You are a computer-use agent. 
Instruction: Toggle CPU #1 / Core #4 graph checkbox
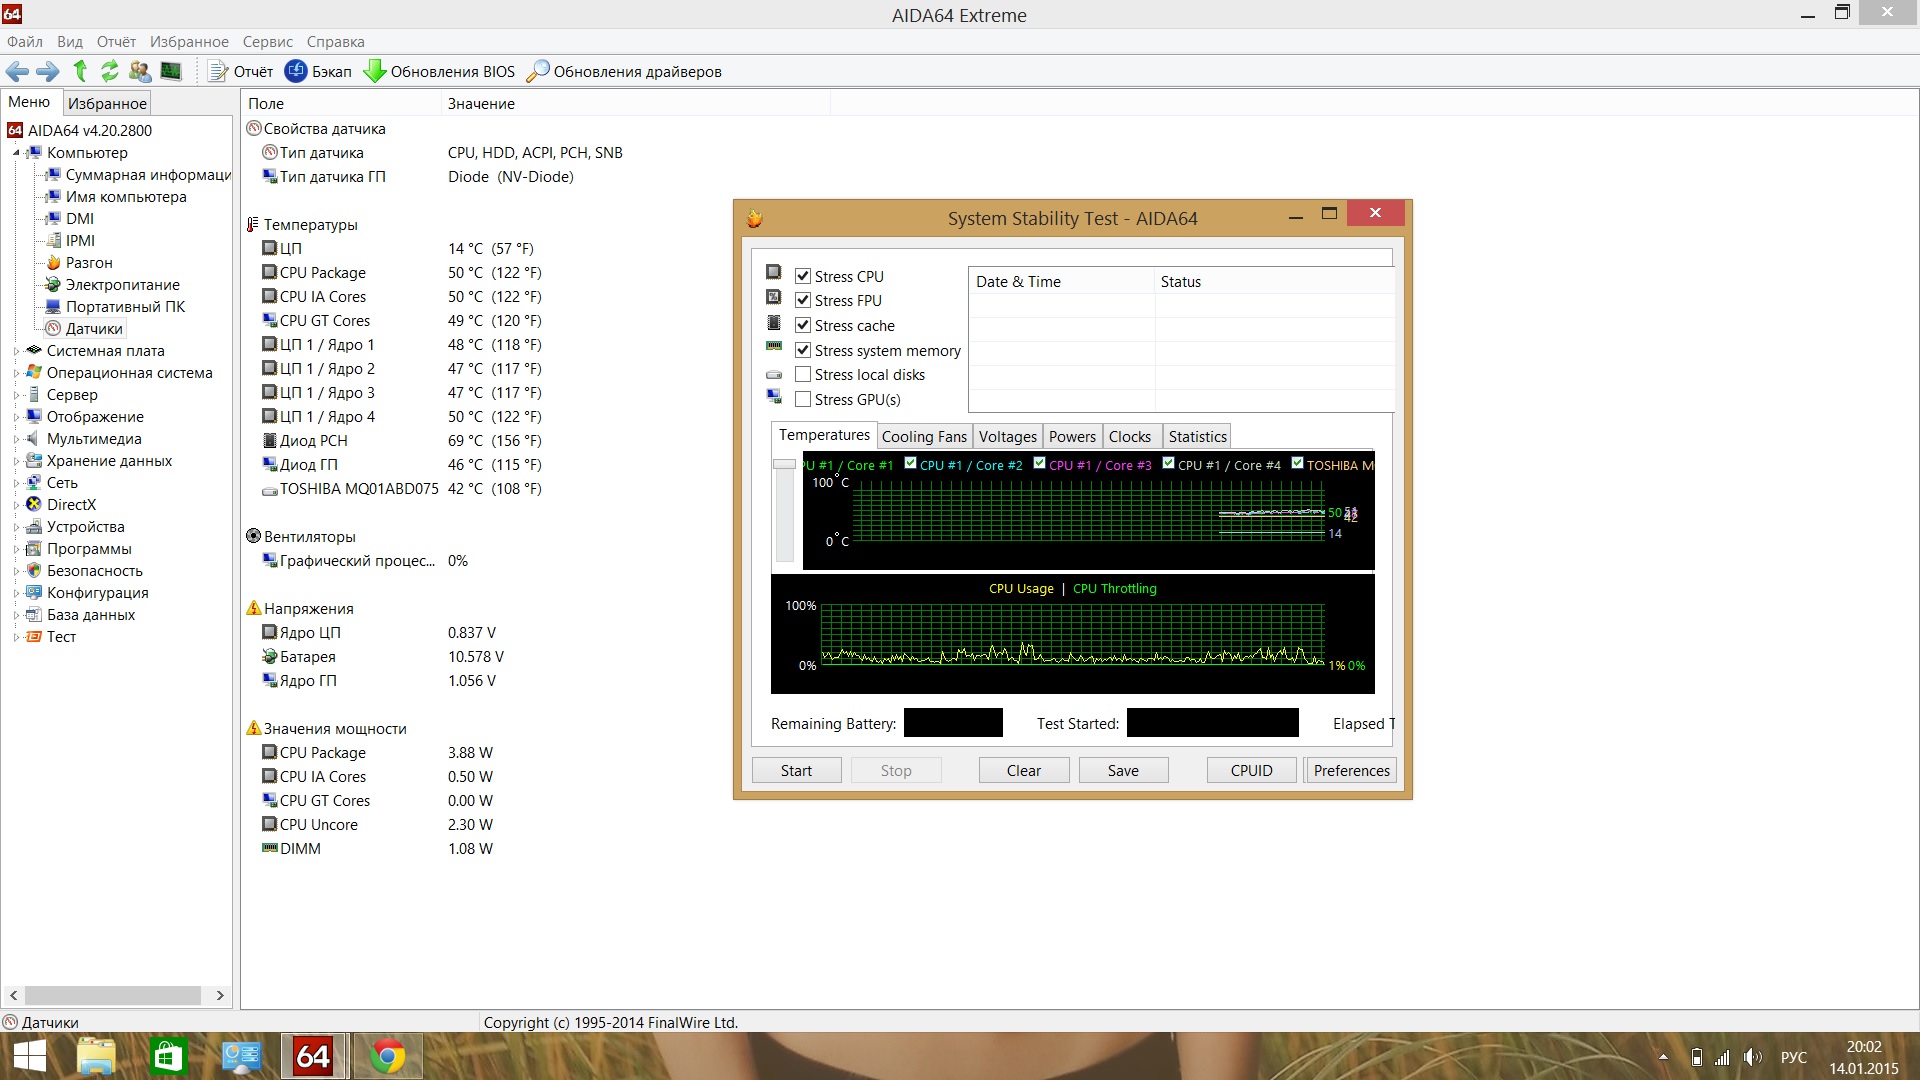click(1168, 464)
